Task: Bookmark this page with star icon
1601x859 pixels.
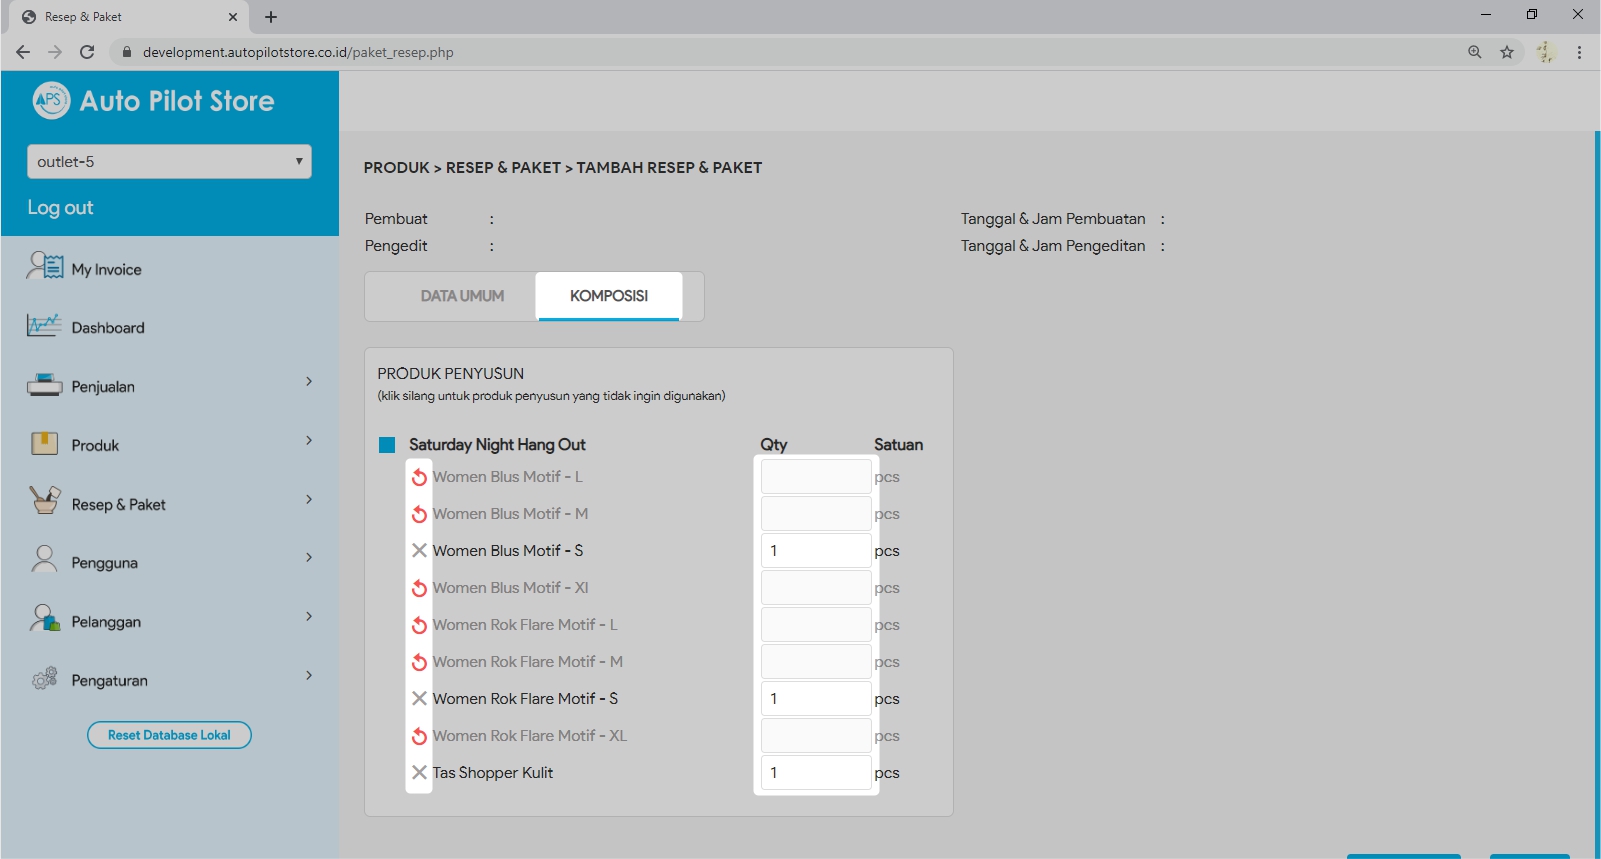Action: (1506, 52)
